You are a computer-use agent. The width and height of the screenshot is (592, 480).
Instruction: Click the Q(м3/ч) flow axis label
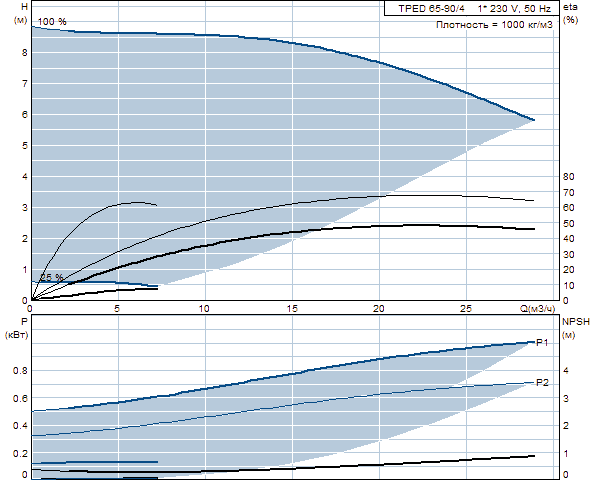click(538, 309)
